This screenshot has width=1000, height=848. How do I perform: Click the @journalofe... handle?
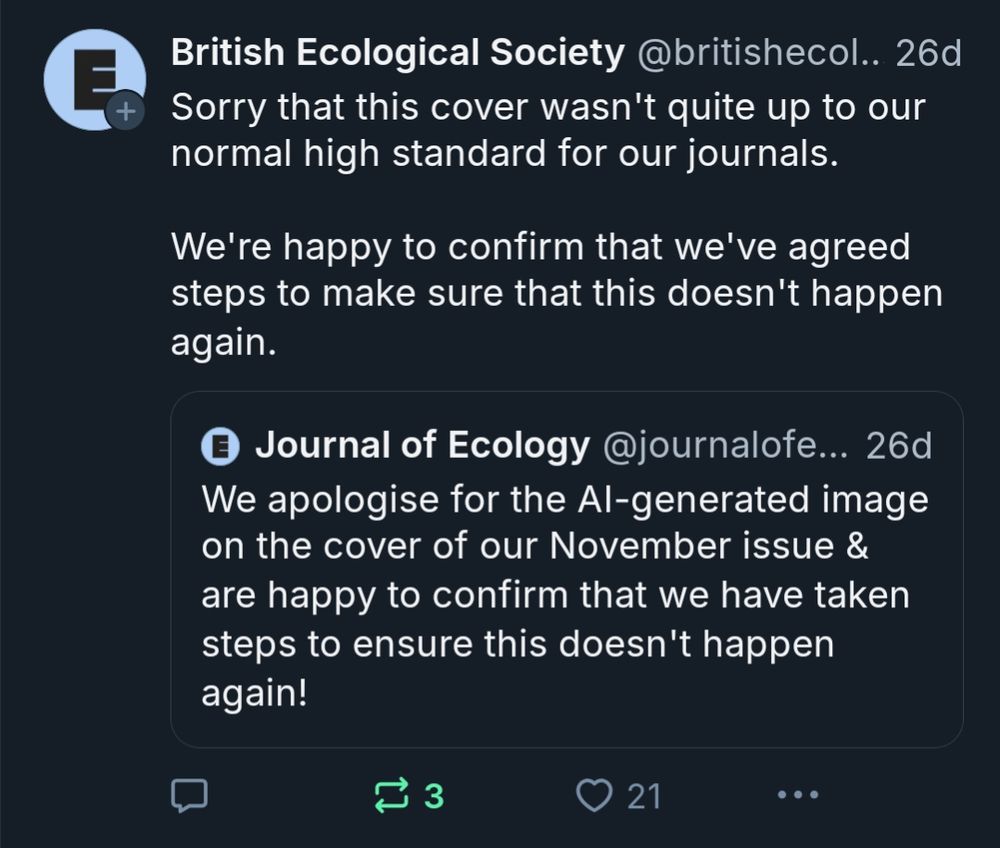coord(725,446)
